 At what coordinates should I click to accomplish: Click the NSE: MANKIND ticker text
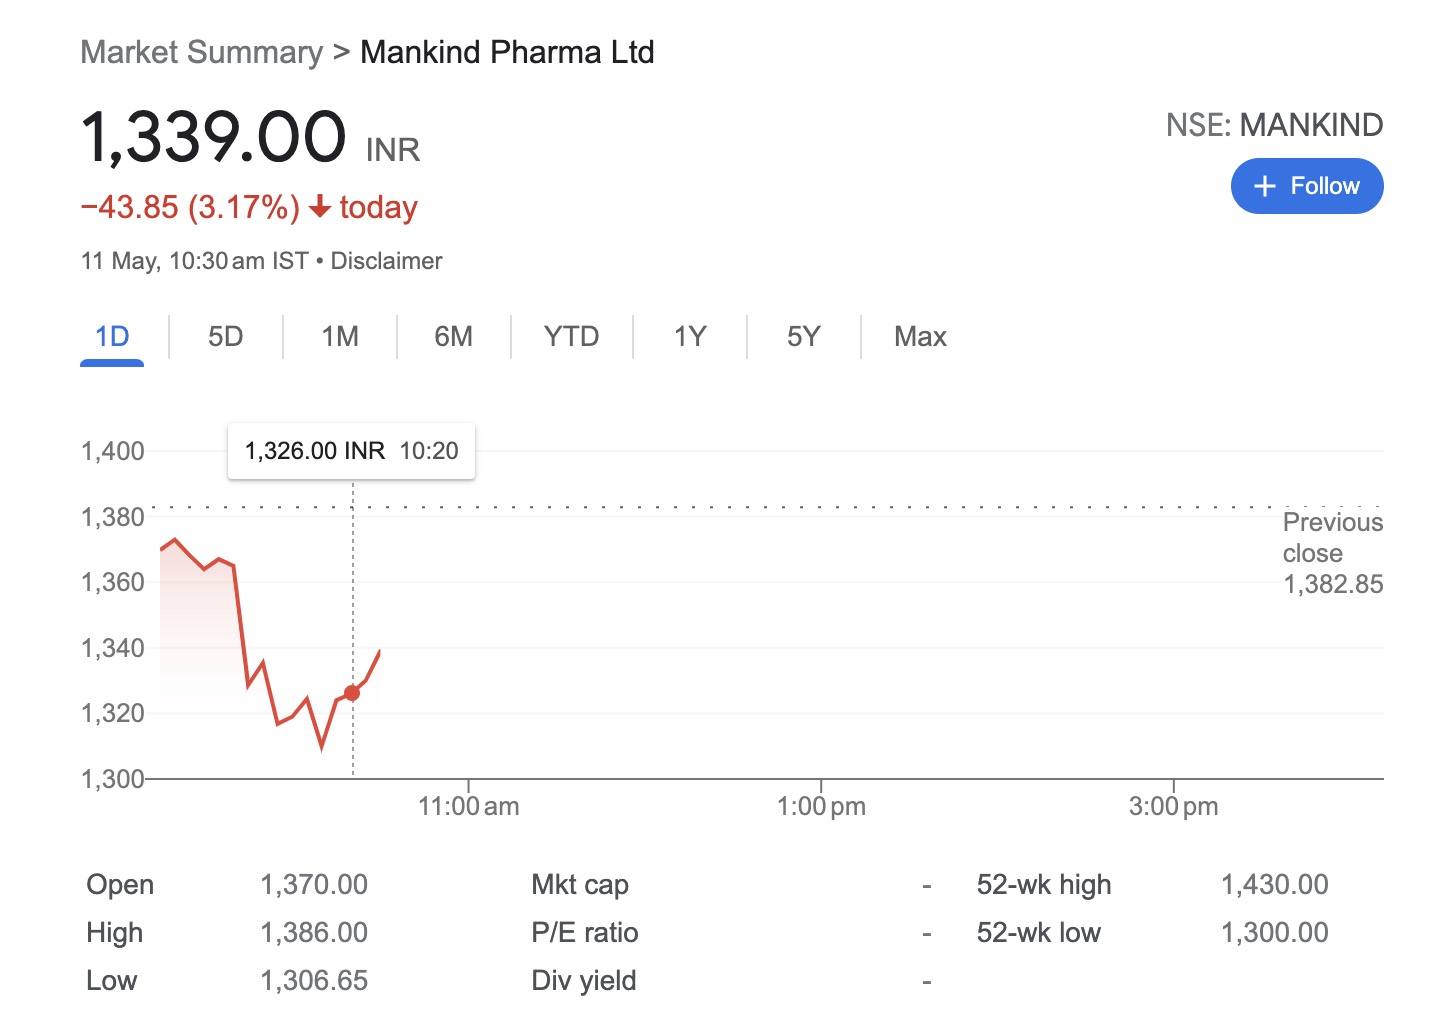click(1274, 125)
